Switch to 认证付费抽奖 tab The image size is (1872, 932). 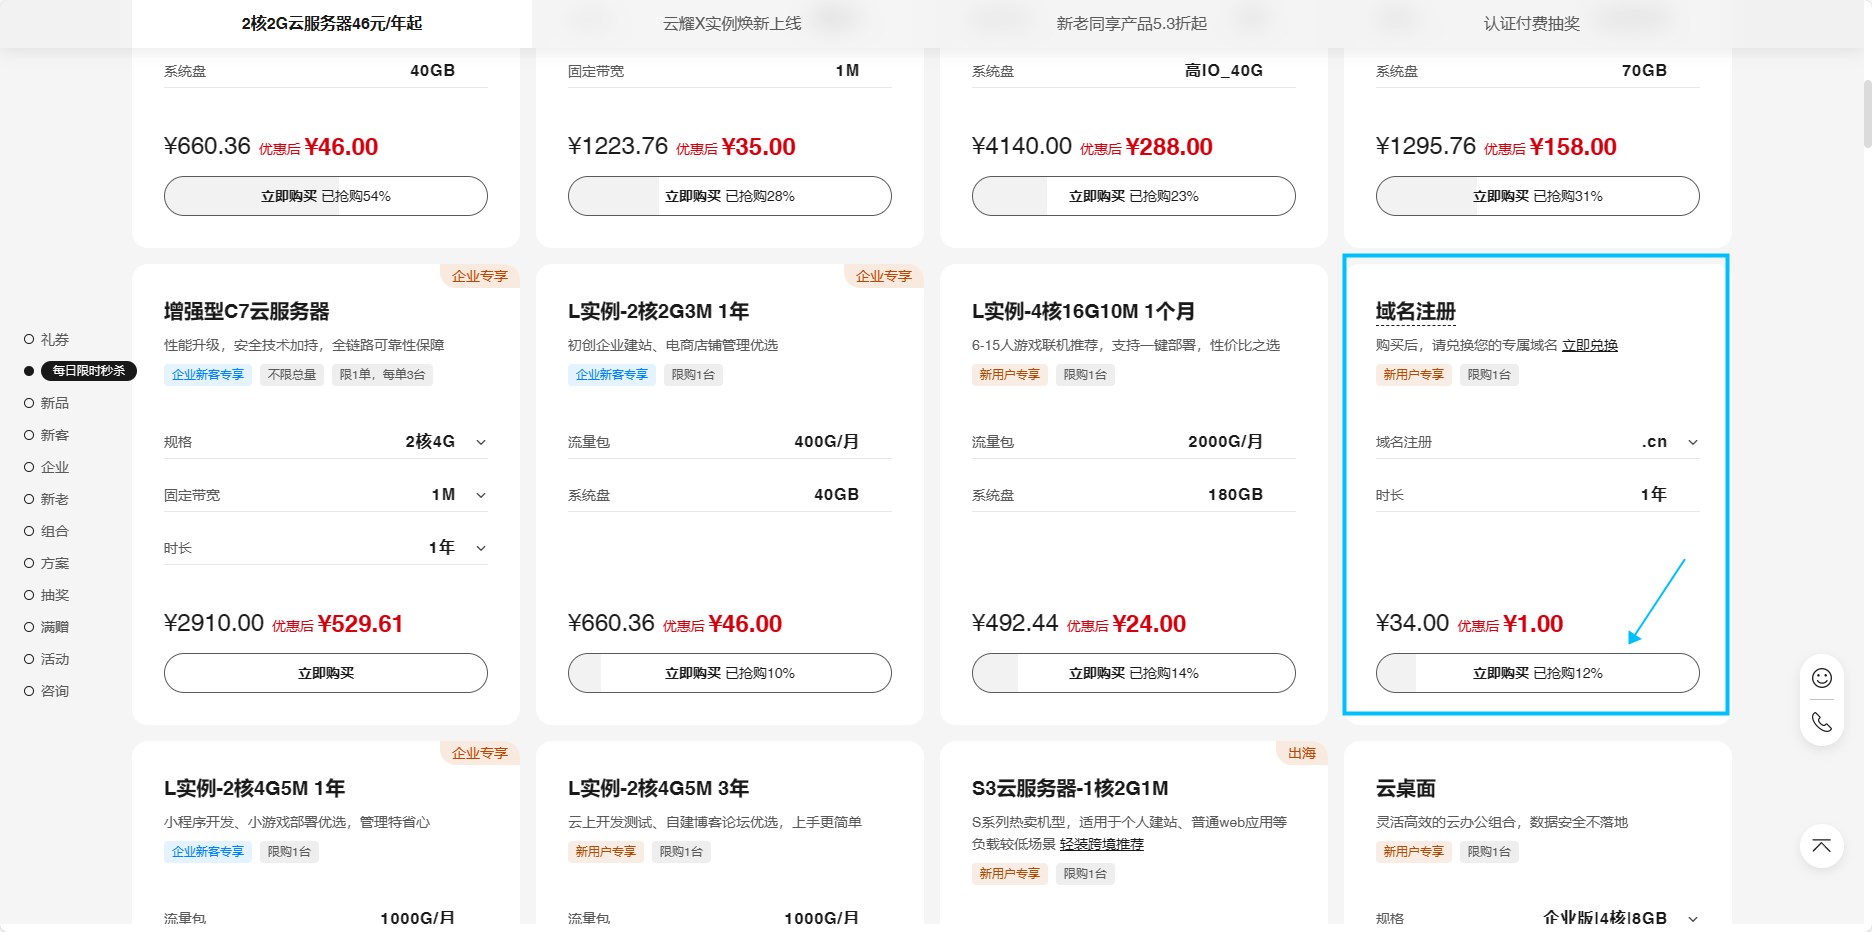[1532, 23]
